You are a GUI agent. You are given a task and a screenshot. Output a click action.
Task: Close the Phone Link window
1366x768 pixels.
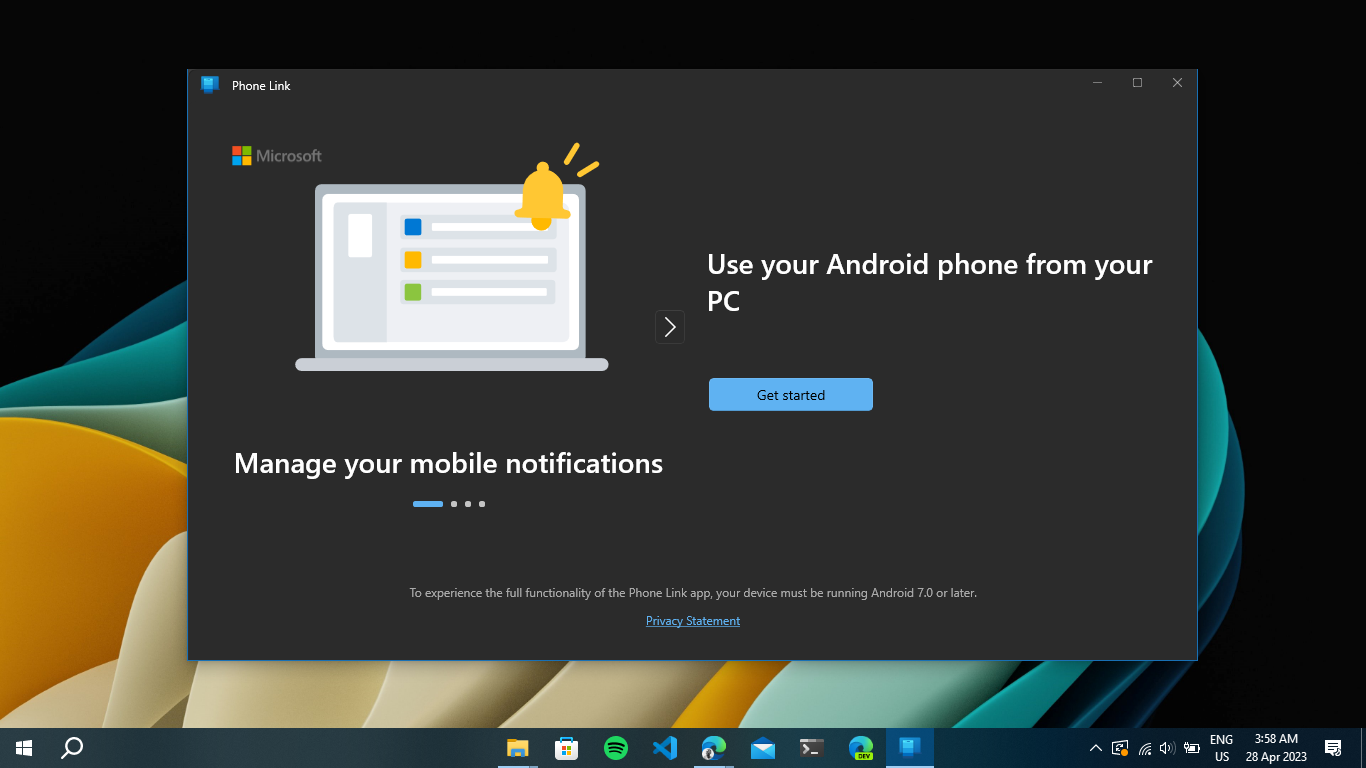(x=1177, y=83)
